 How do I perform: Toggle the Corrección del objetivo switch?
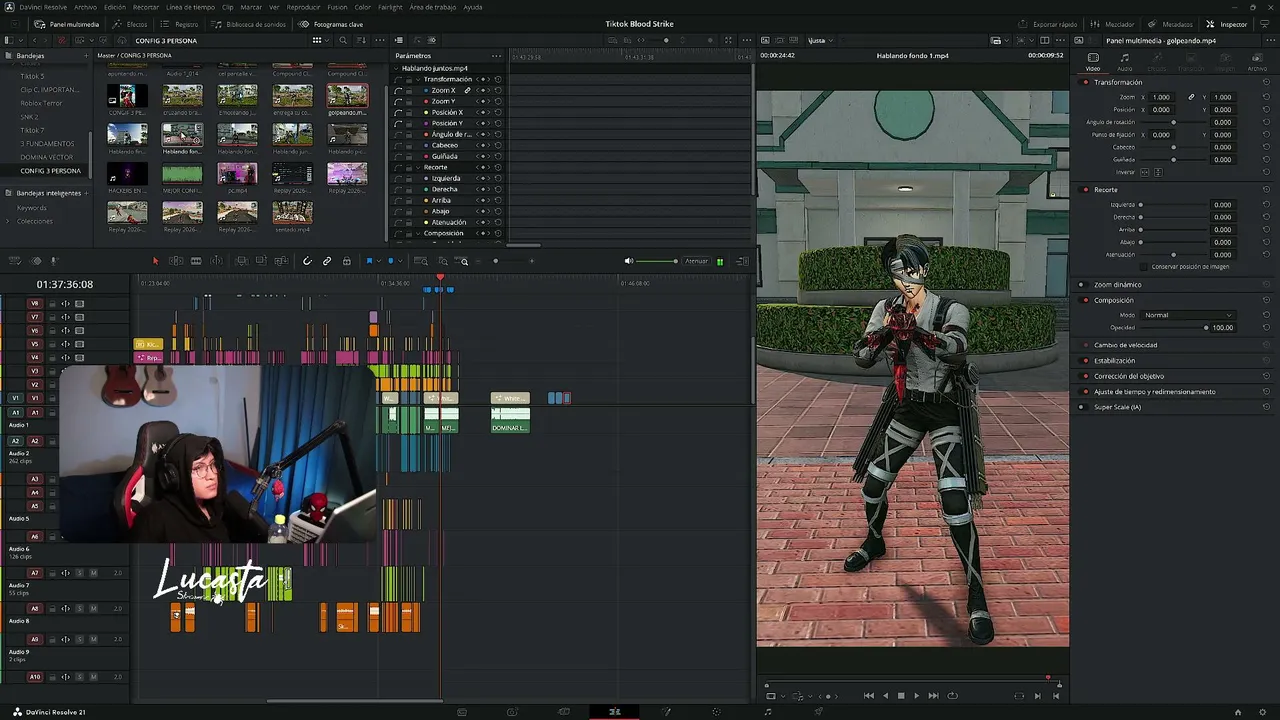[1082, 376]
